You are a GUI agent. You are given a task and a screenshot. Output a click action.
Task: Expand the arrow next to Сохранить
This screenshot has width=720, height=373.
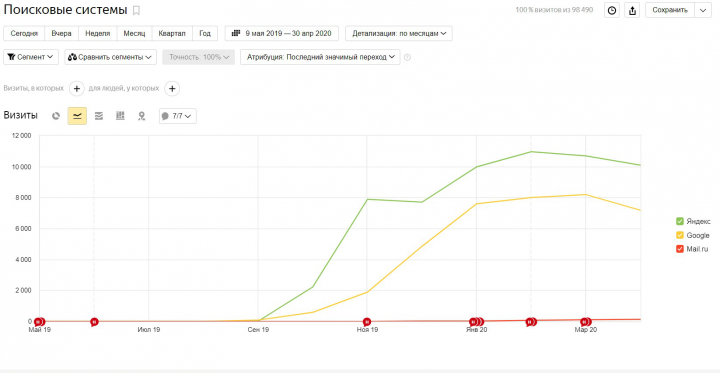(703, 10)
